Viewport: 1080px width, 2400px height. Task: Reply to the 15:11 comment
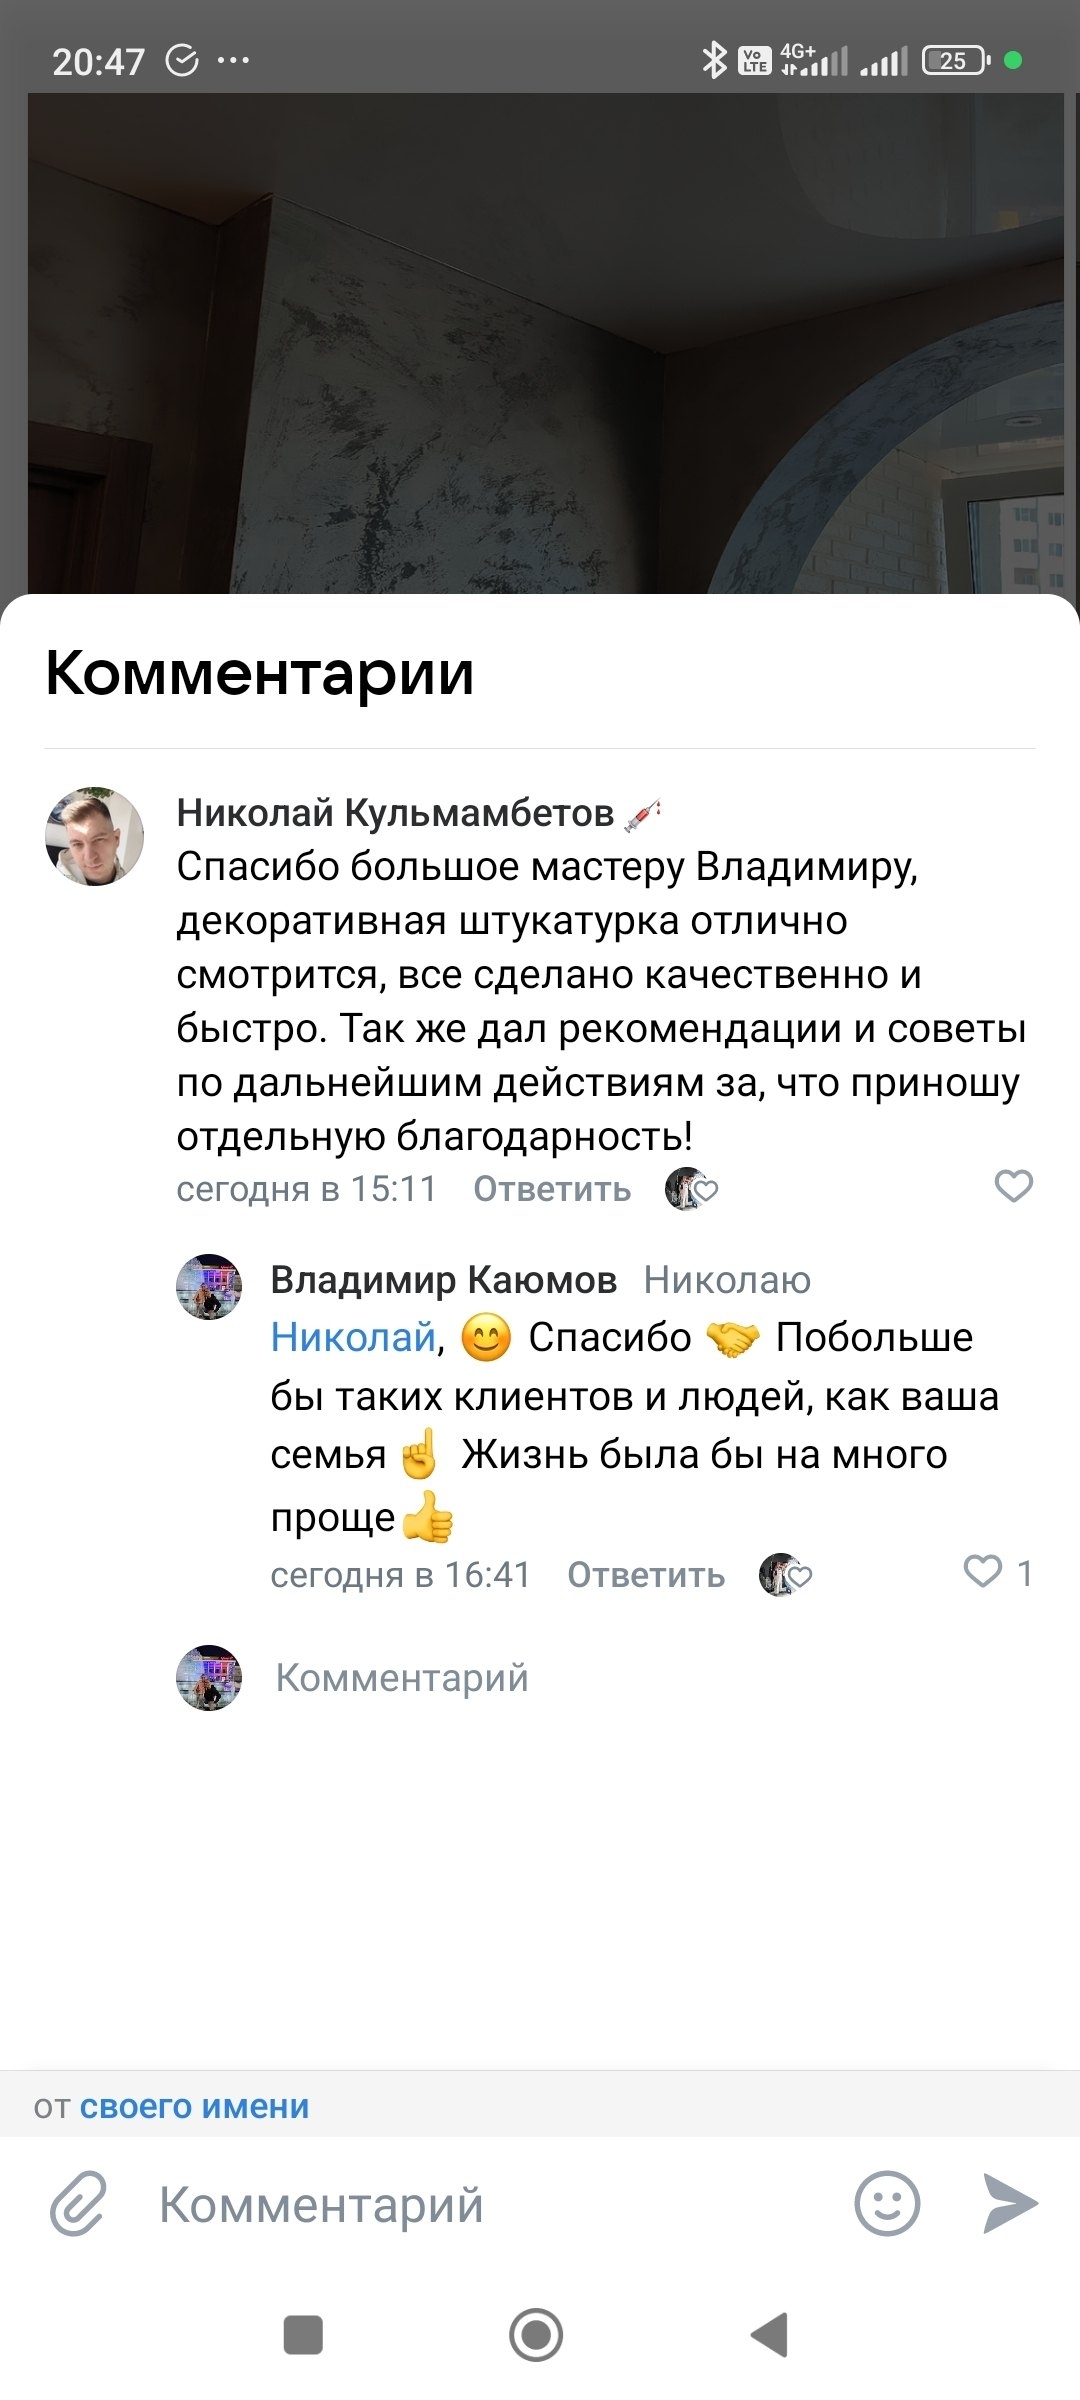pyautogui.click(x=552, y=1189)
